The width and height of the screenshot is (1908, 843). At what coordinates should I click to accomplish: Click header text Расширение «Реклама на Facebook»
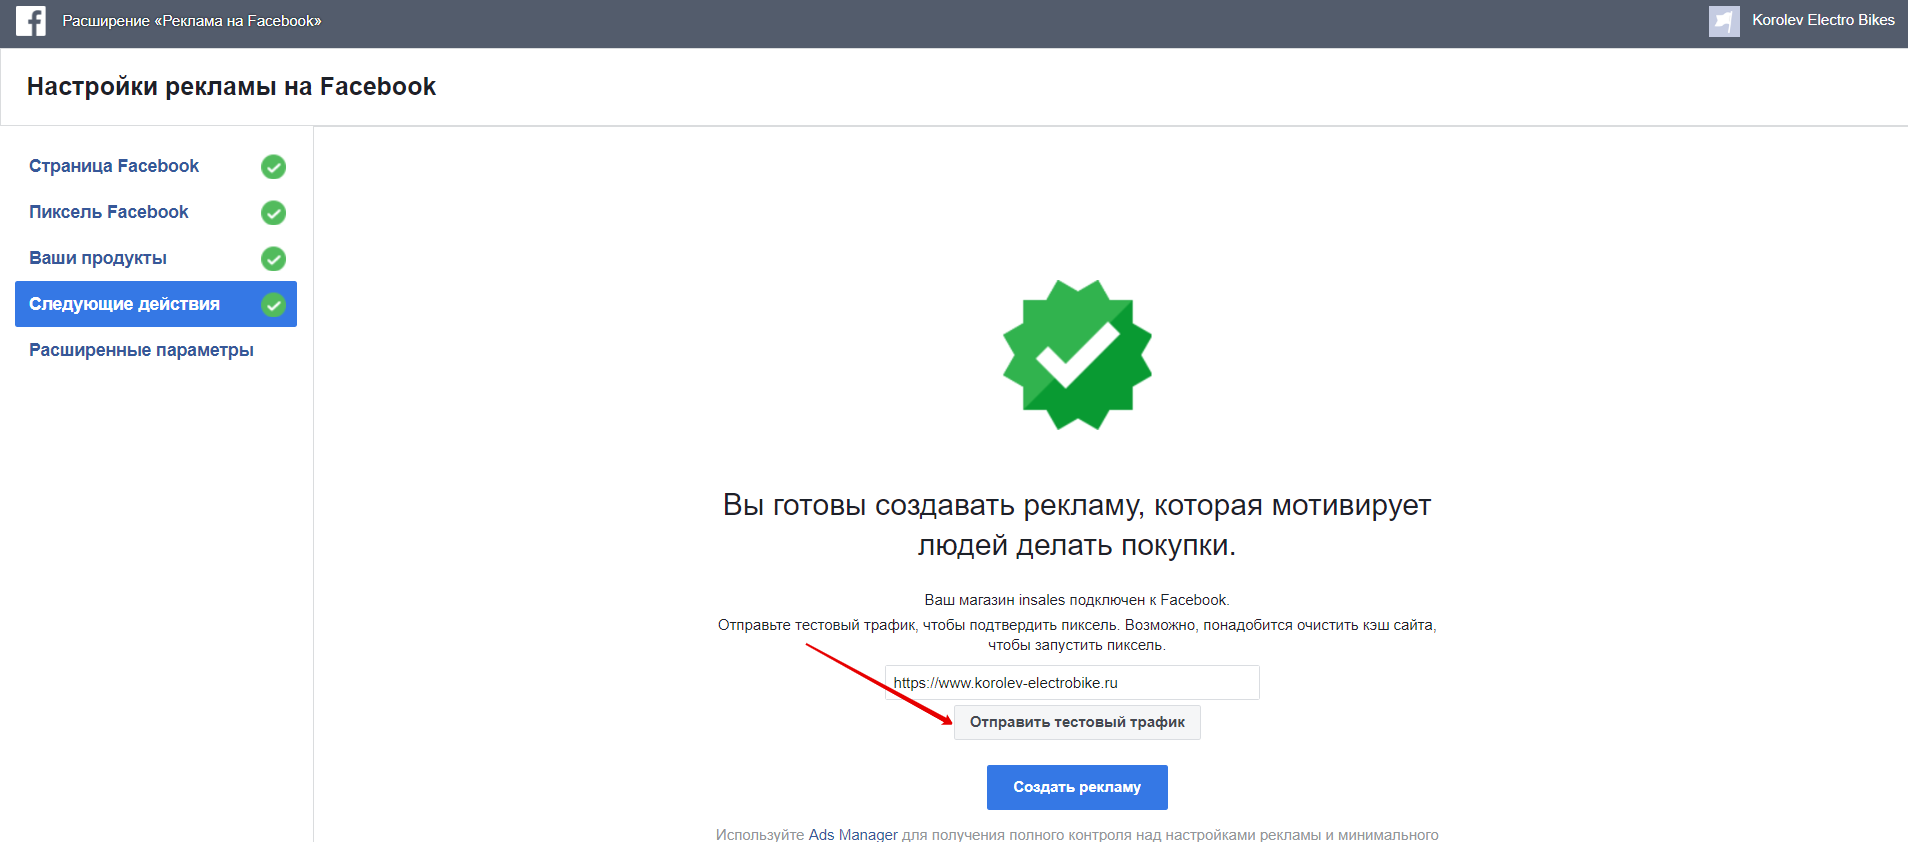click(192, 21)
